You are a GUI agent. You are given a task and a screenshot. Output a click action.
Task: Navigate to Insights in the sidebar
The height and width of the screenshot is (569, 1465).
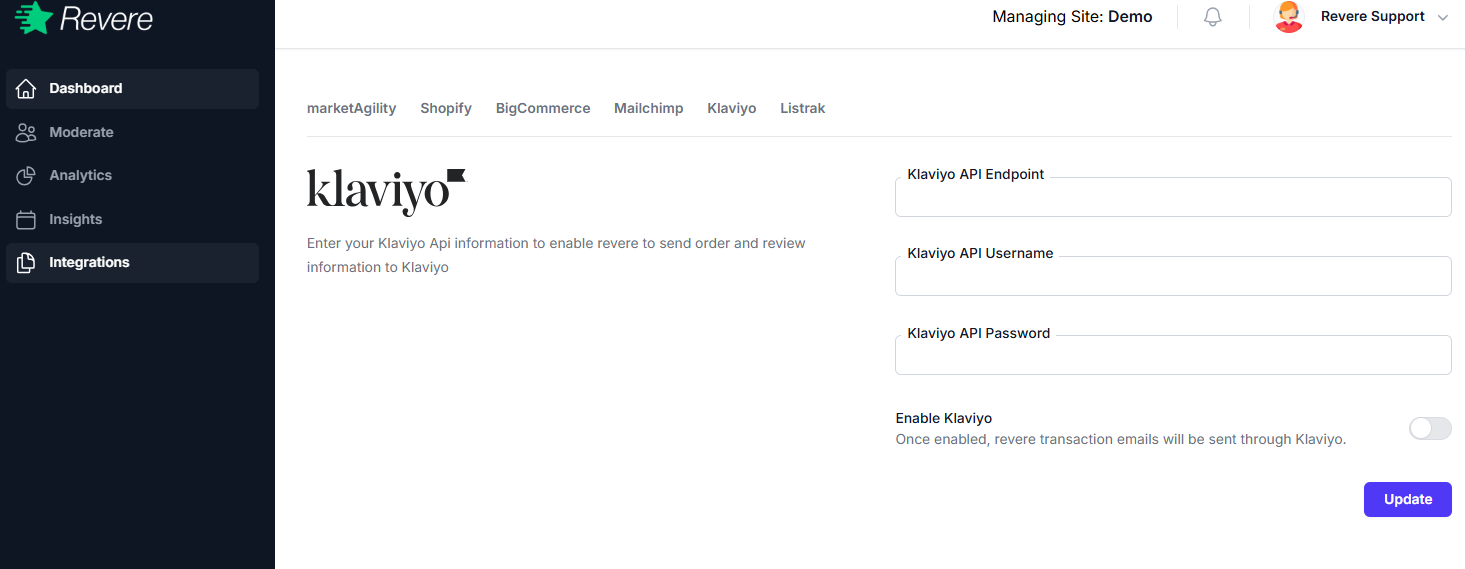[x=132, y=219]
